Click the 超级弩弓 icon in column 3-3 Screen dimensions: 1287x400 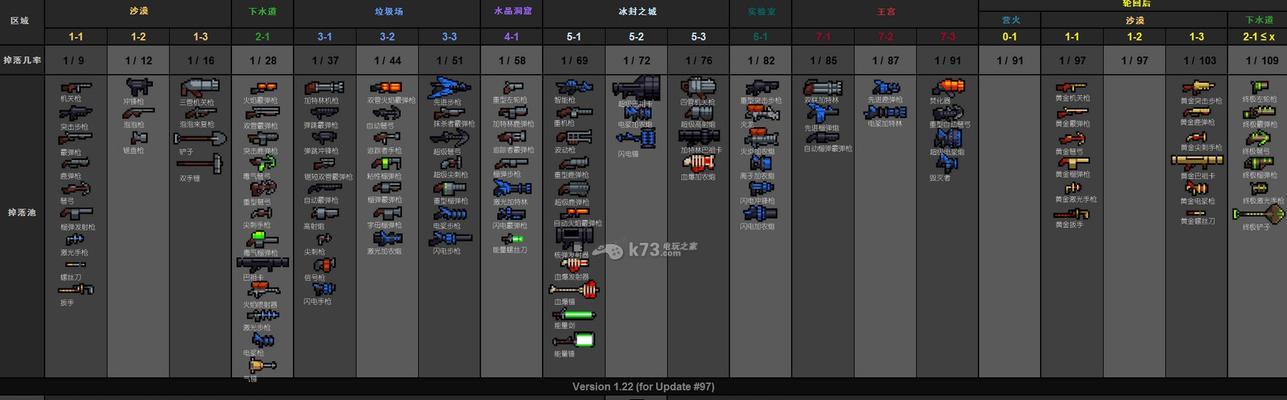[x=447, y=138]
